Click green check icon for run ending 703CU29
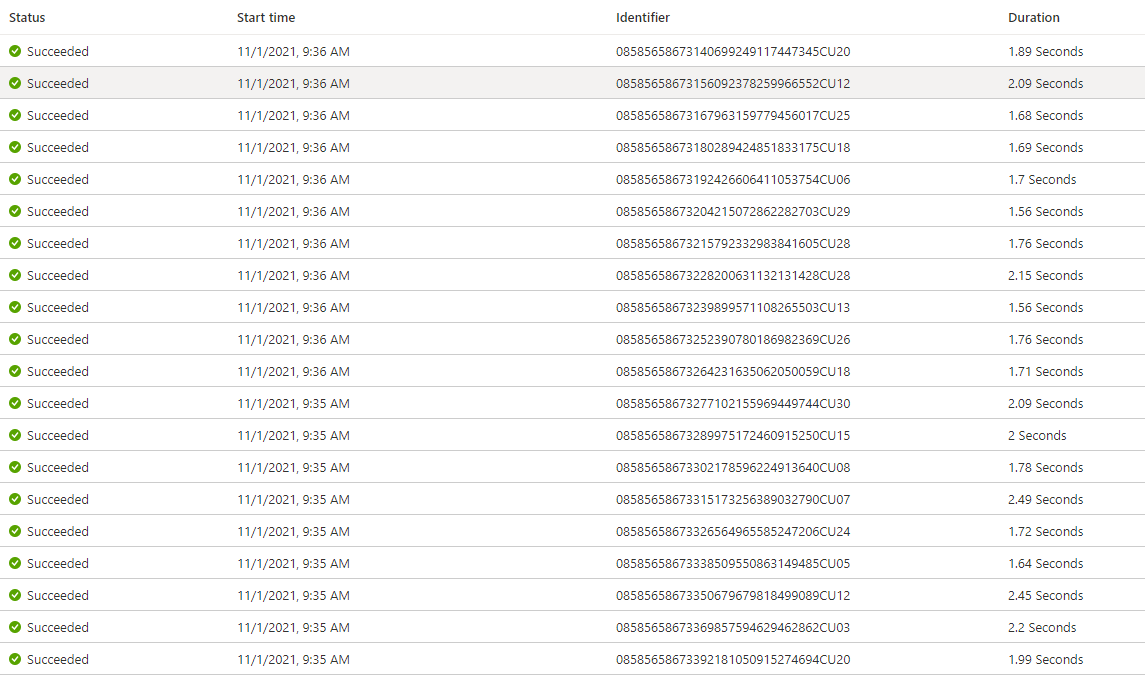 tap(15, 212)
